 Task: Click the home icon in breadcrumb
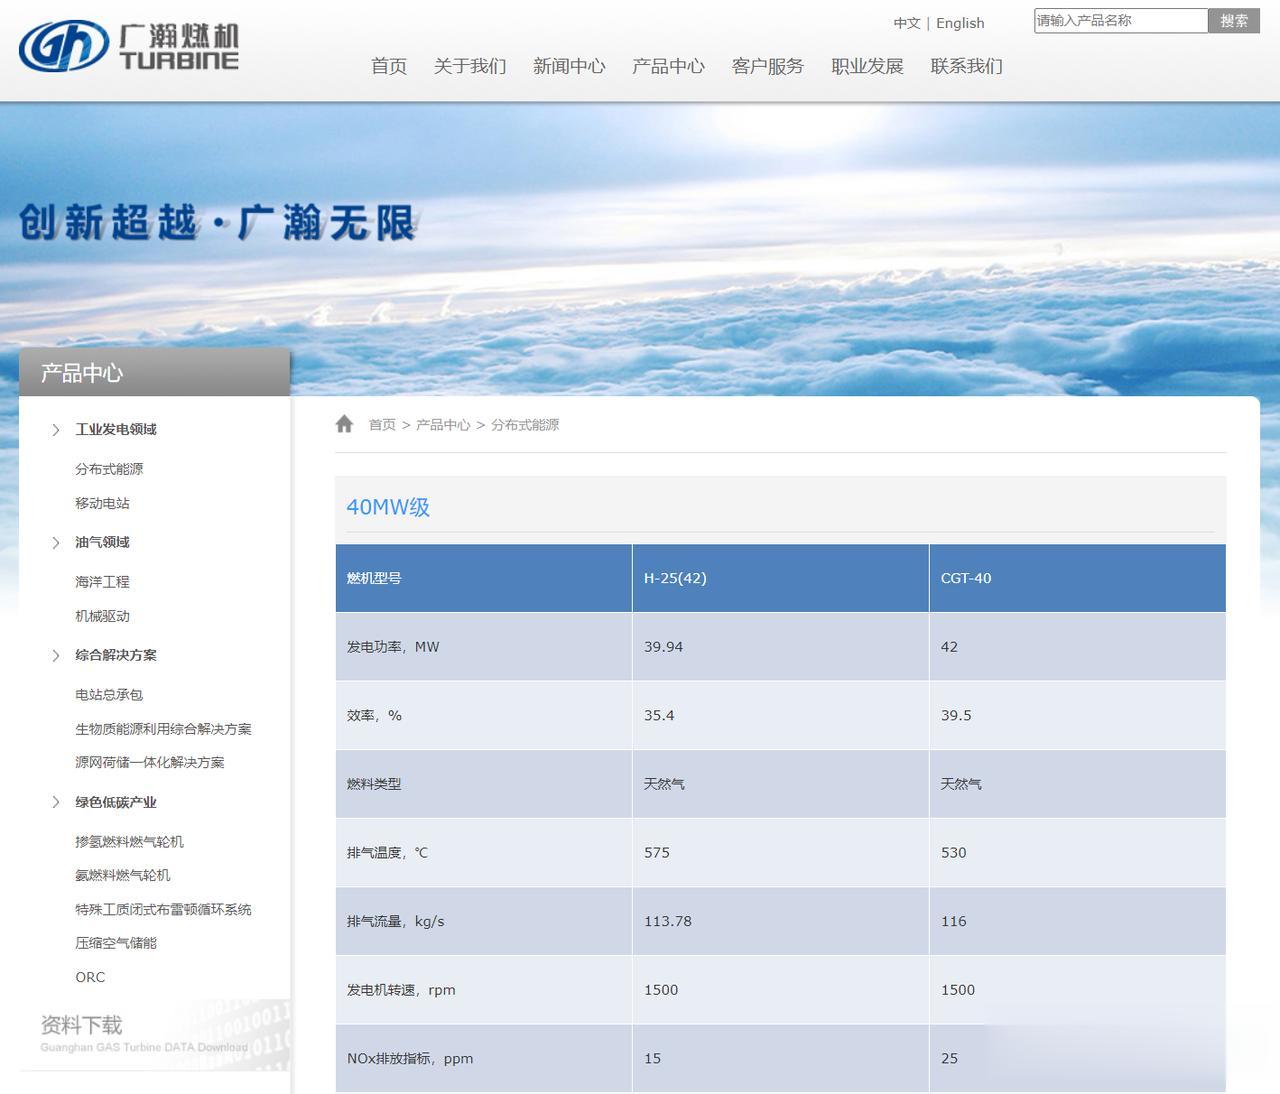coord(344,424)
